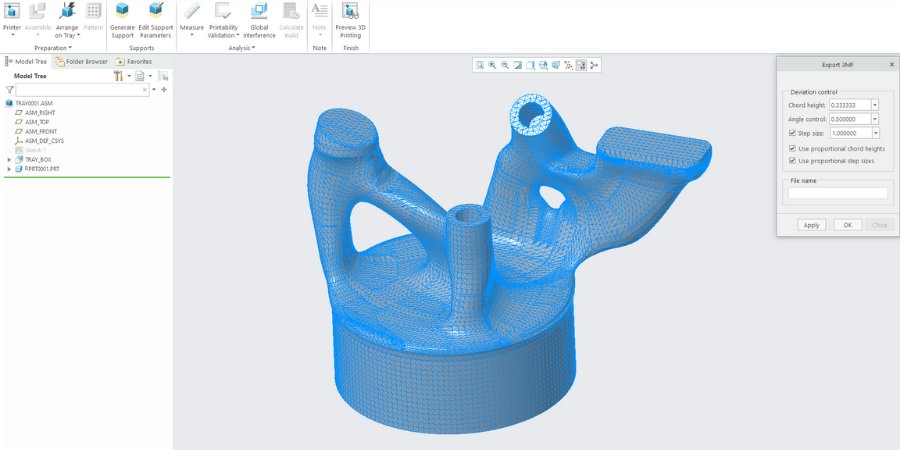900x450 pixels.
Task: Open the Favorites tab
Action: click(134, 61)
